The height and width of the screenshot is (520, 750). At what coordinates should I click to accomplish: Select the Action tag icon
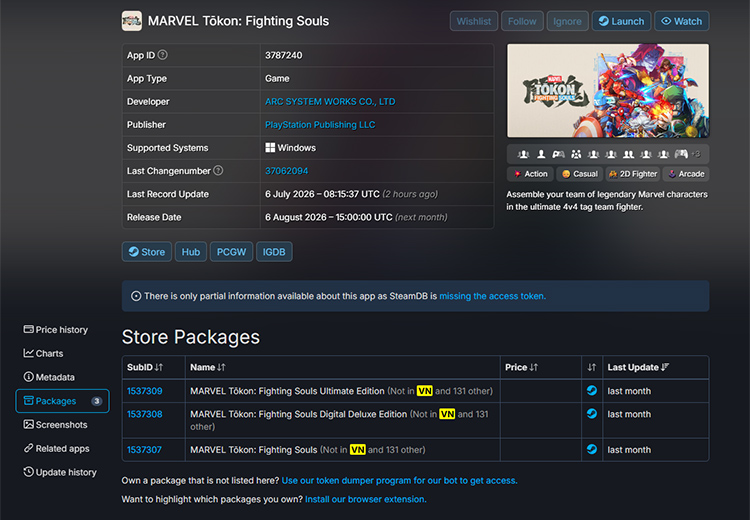click(518, 174)
